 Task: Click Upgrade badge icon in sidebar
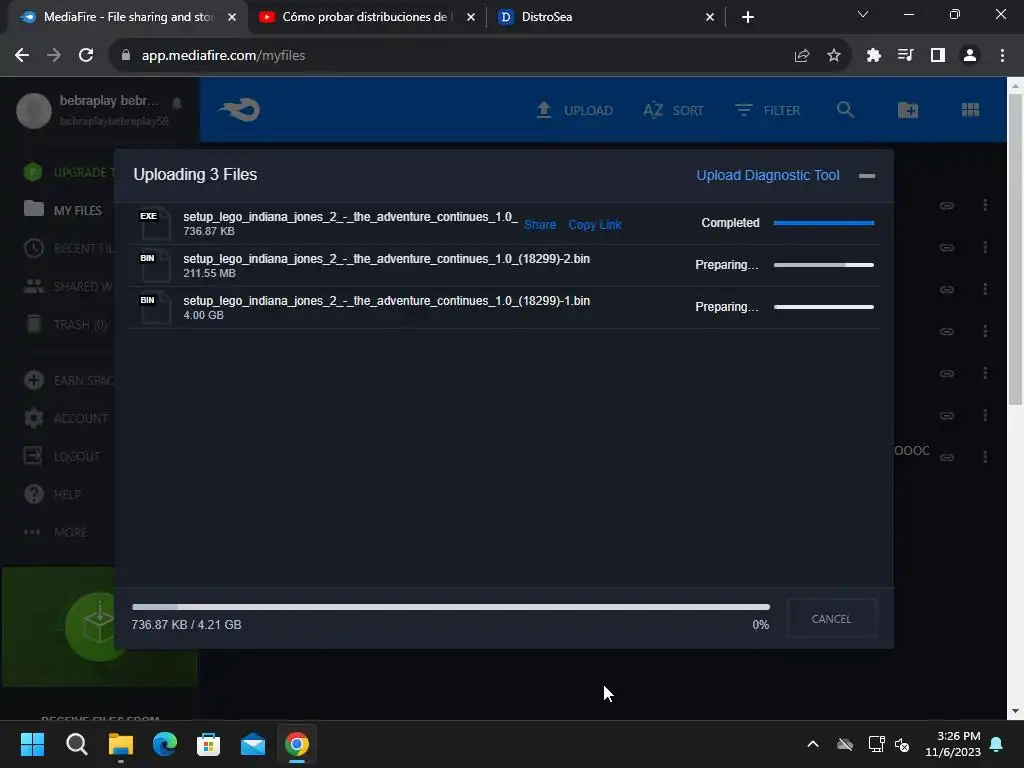[x=33, y=172]
